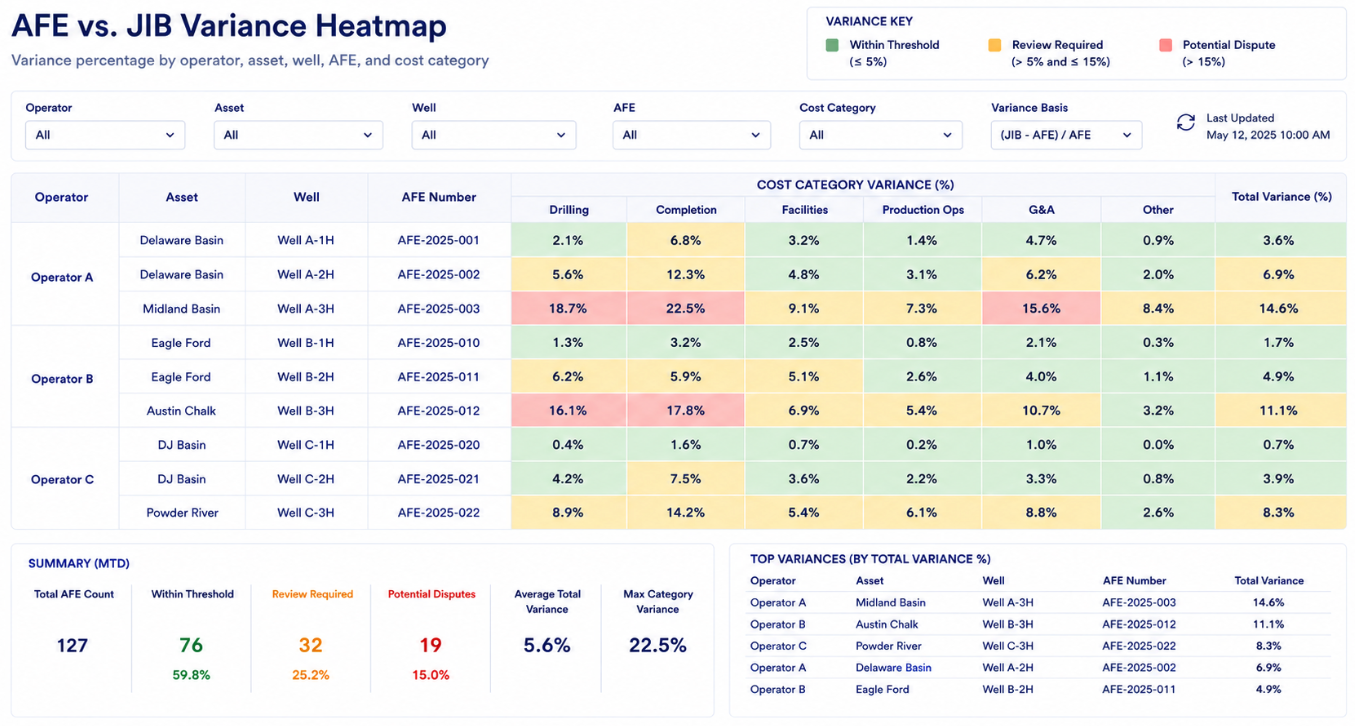Viewport: 1355px width, 726px height.
Task: Click the Production Ops column header
Action: [x=923, y=210]
